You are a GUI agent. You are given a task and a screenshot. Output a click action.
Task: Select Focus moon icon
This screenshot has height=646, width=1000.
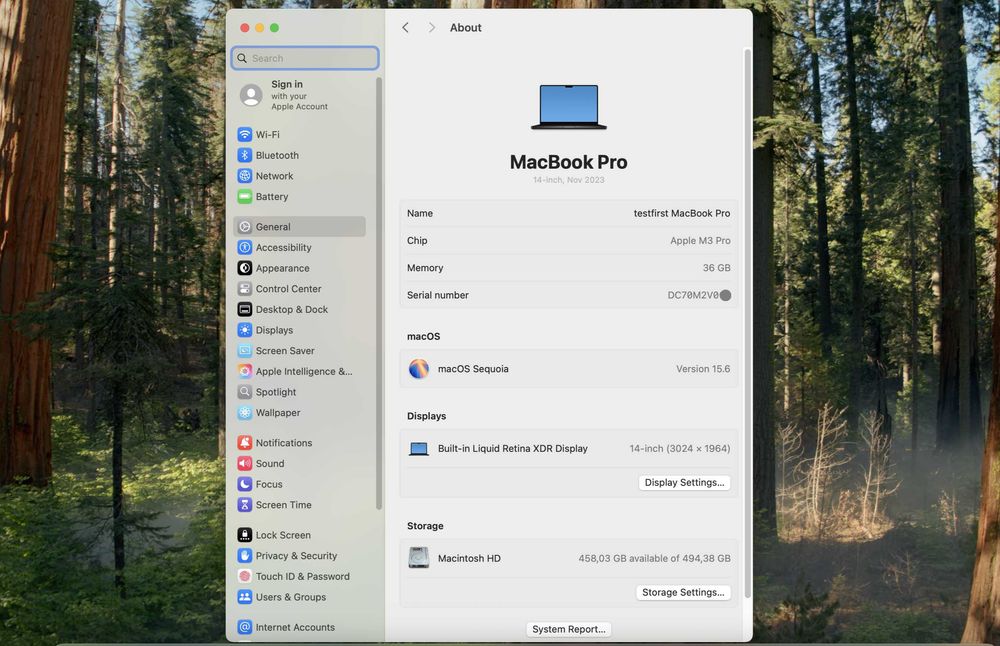click(245, 484)
